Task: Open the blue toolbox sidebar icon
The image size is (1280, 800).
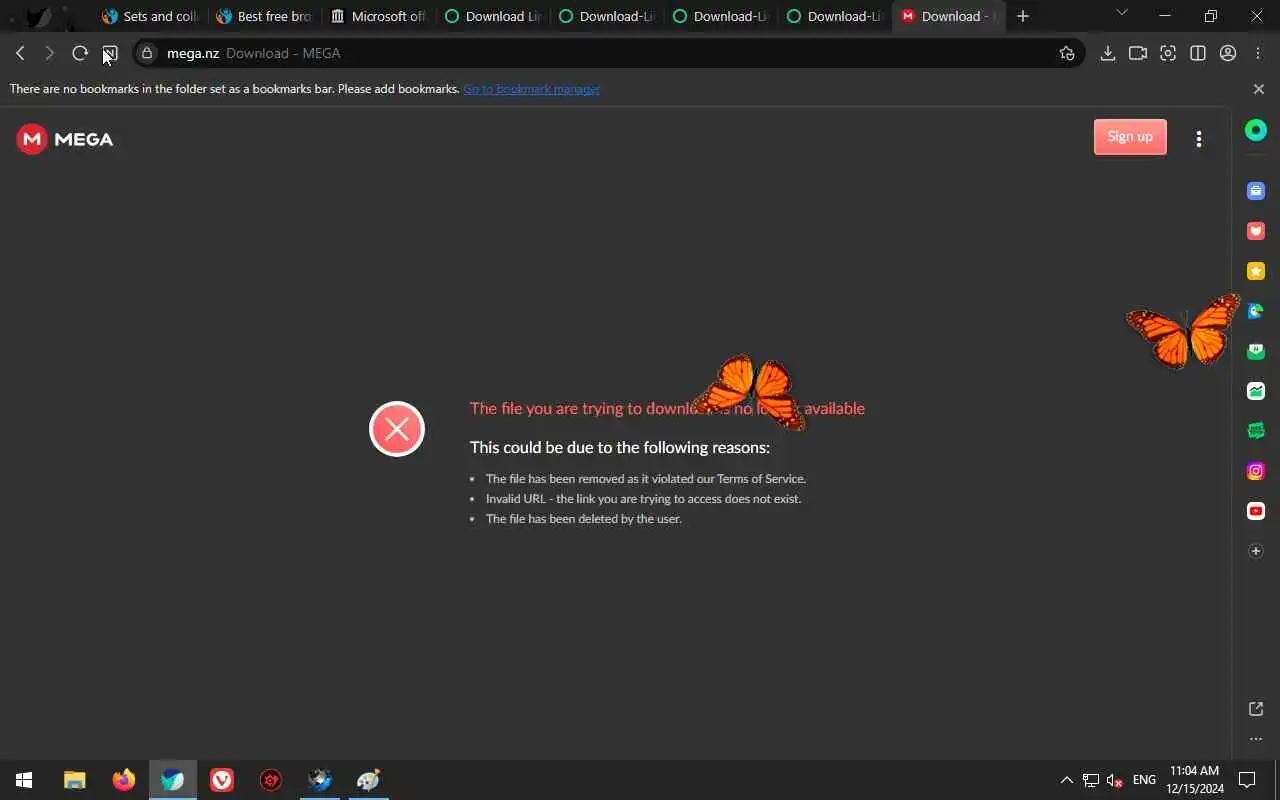Action: (1256, 191)
